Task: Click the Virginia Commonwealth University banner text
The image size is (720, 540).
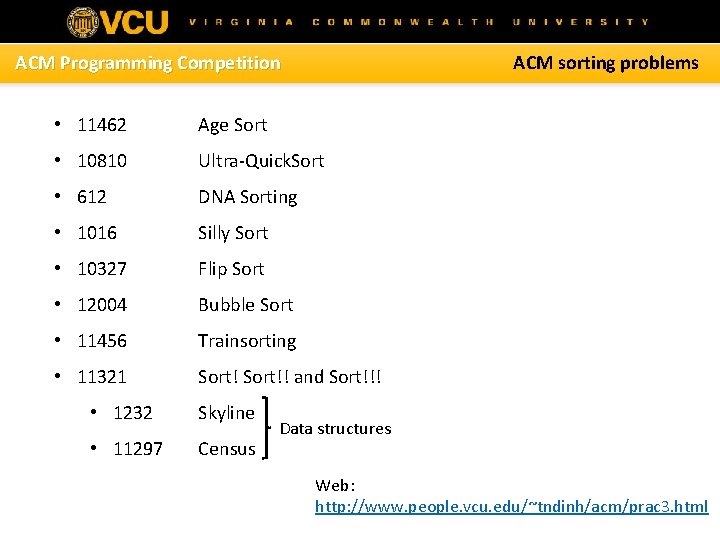Action: pos(418,21)
